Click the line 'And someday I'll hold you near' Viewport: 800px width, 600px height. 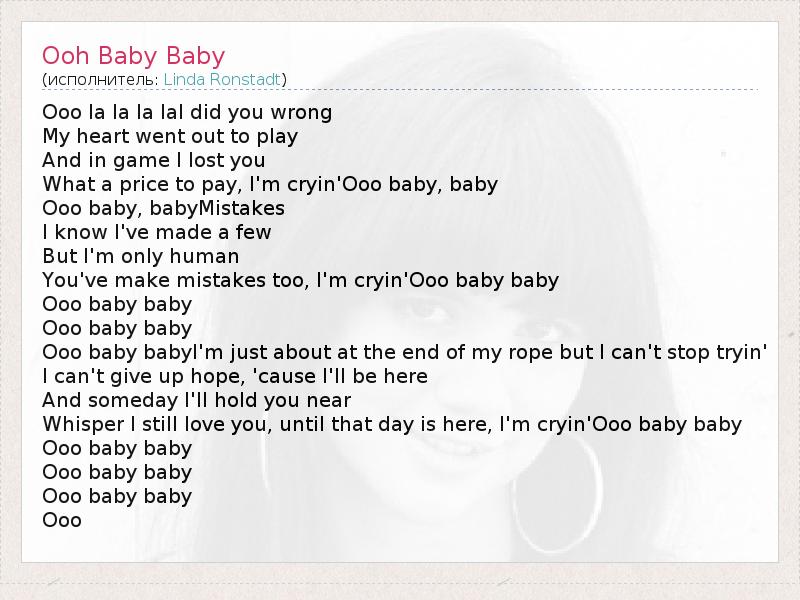coord(196,400)
